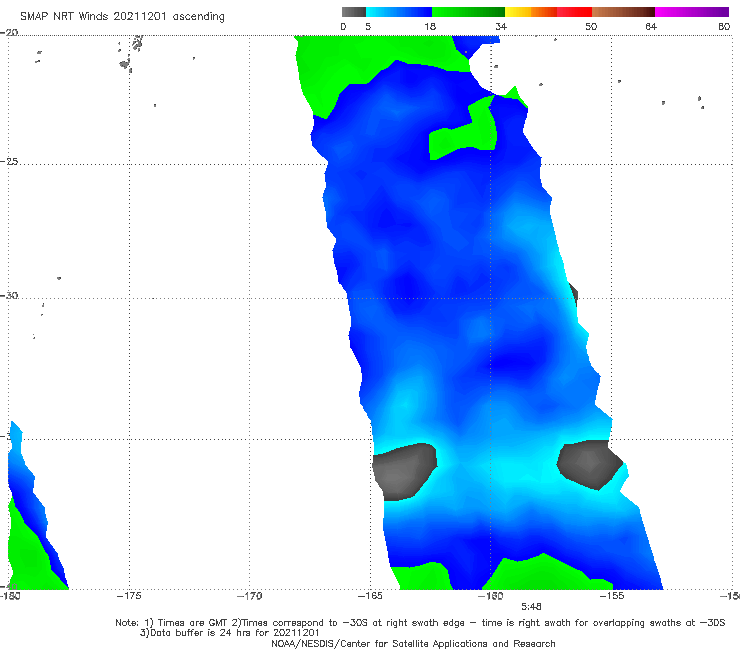Click the longitude label -160
This screenshot has width=740, height=650.
[490, 596]
